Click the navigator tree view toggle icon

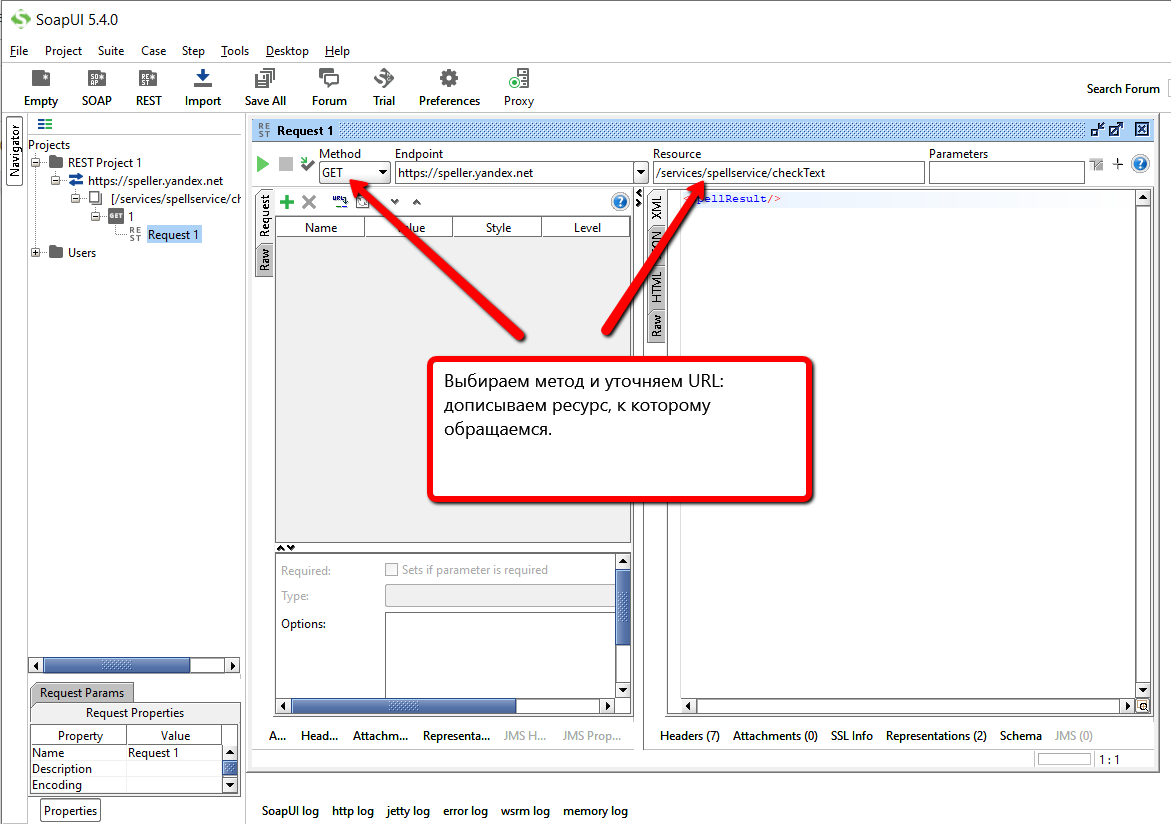coord(45,124)
